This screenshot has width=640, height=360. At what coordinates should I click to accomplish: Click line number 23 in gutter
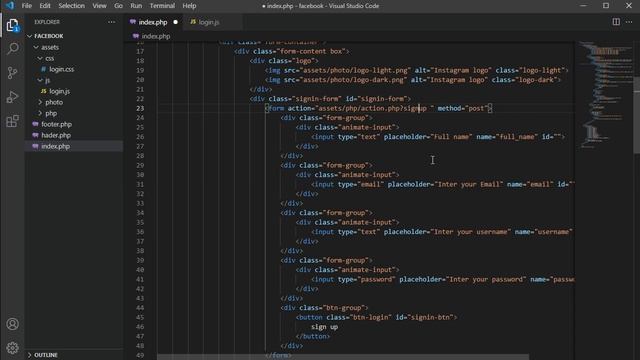click(x=140, y=109)
